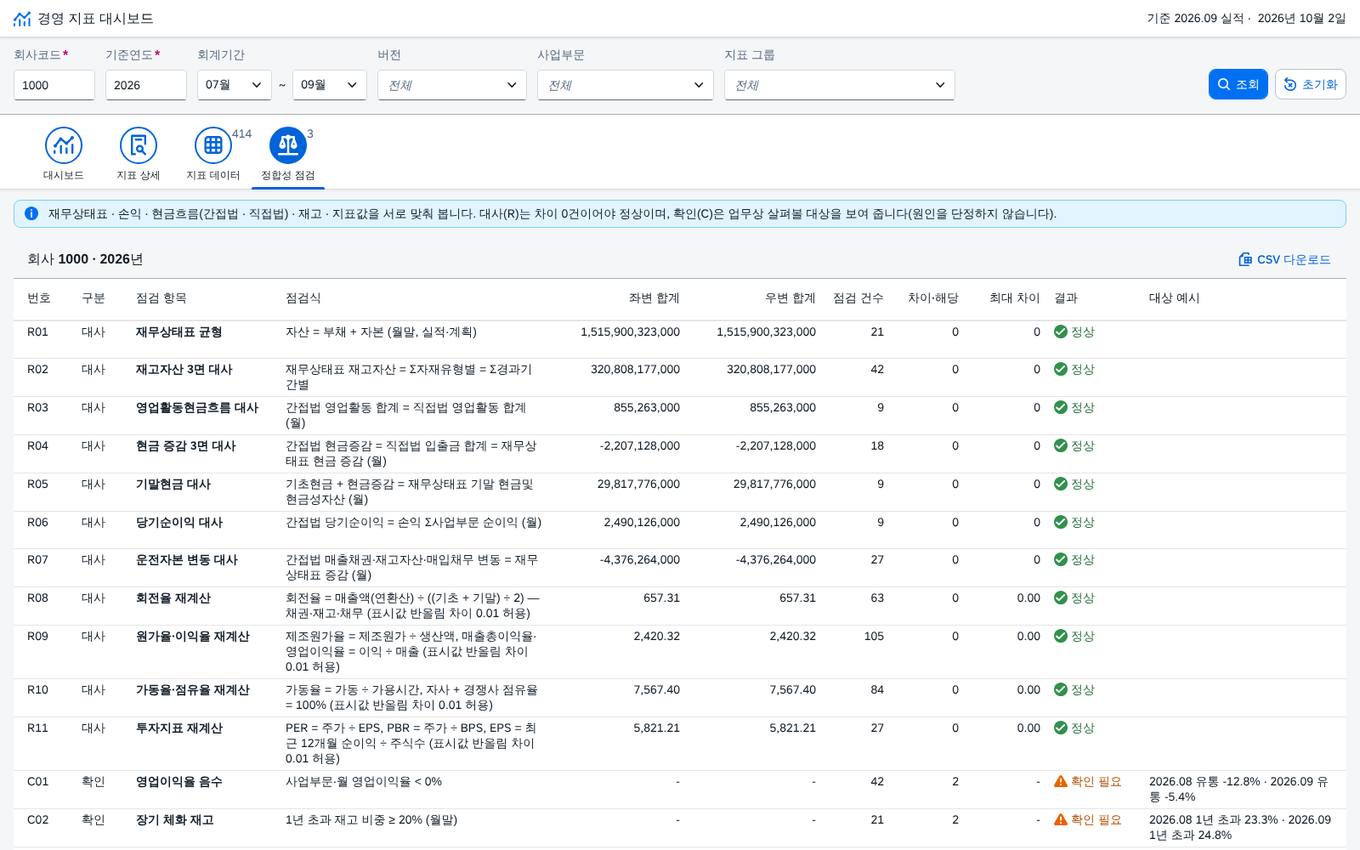
Task: Select the 영업활동현금흐름 대사 row item
Action: (197, 408)
